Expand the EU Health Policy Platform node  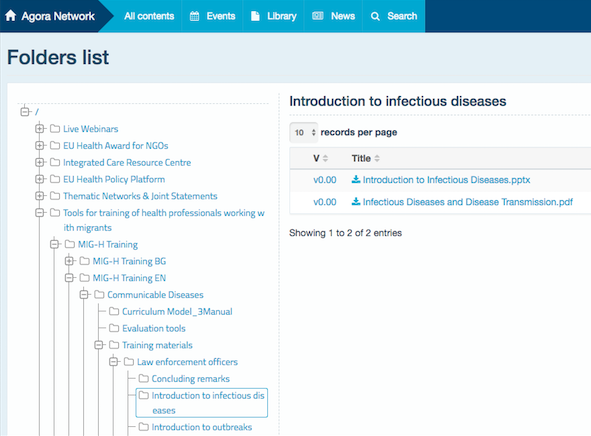40,179
